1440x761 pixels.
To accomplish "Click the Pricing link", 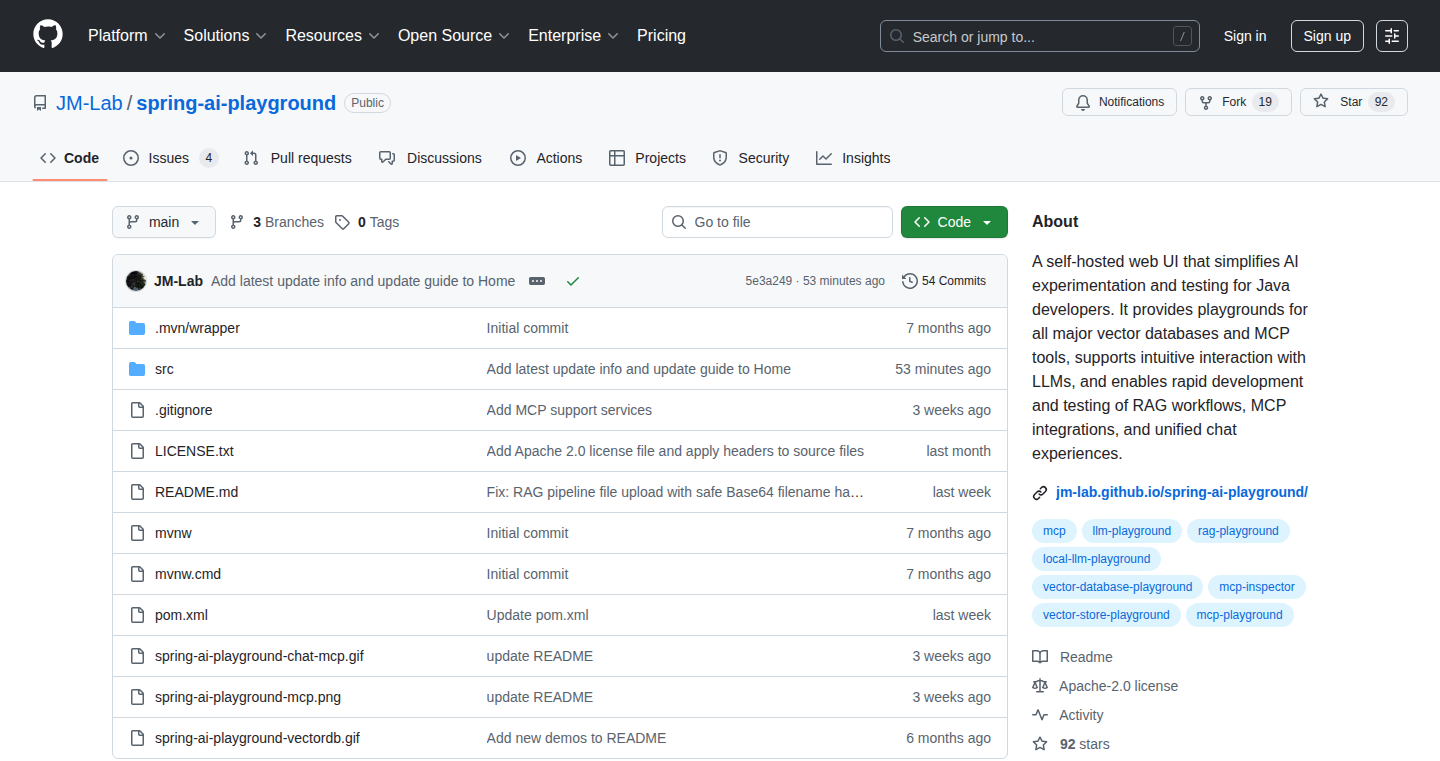I will tap(661, 36).
